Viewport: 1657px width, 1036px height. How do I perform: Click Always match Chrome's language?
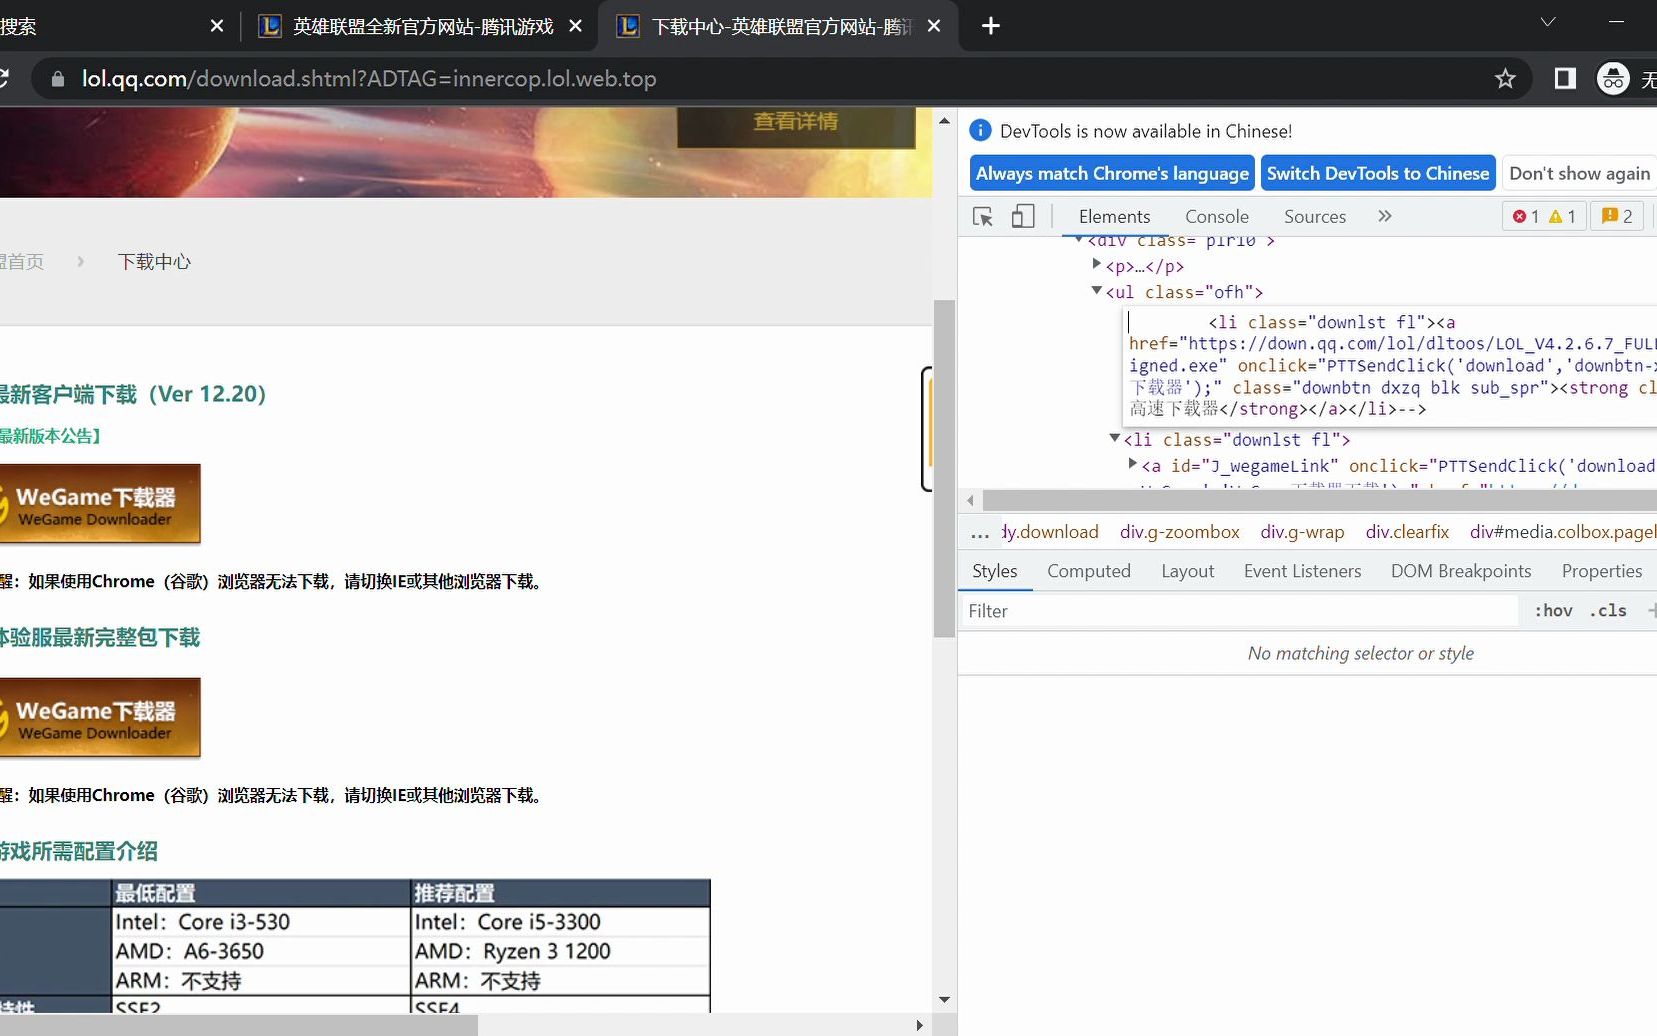pyautogui.click(x=1112, y=173)
